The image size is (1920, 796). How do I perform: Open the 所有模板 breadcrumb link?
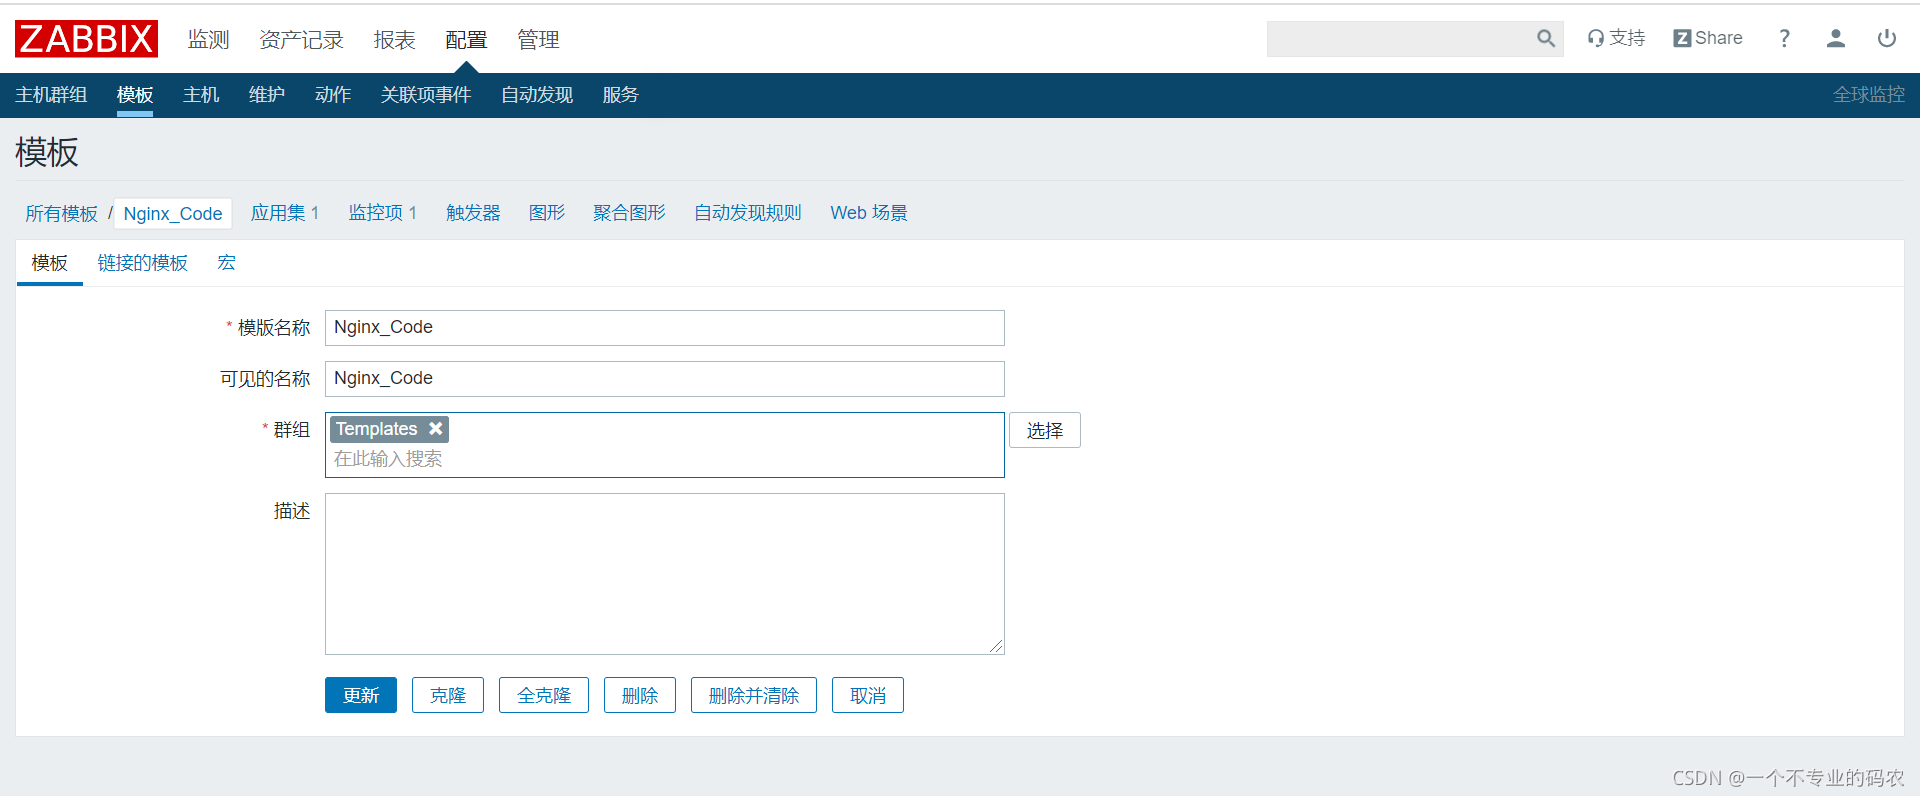point(62,214)
